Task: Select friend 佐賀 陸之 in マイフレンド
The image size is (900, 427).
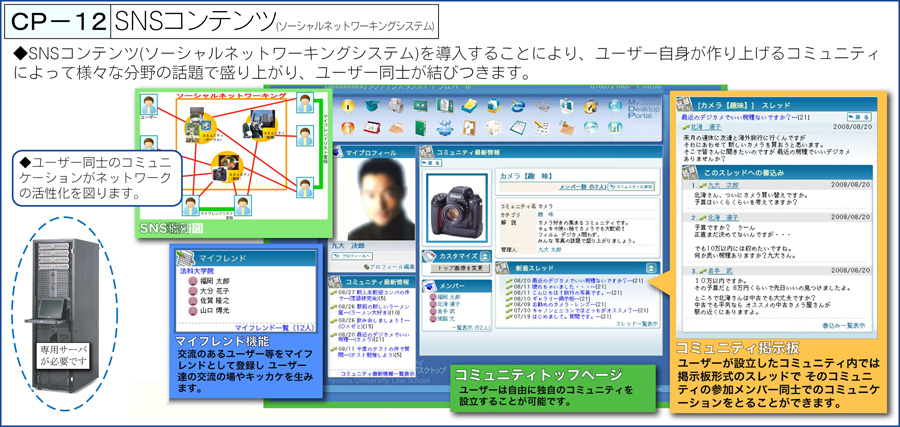Action: click(215, 302)
